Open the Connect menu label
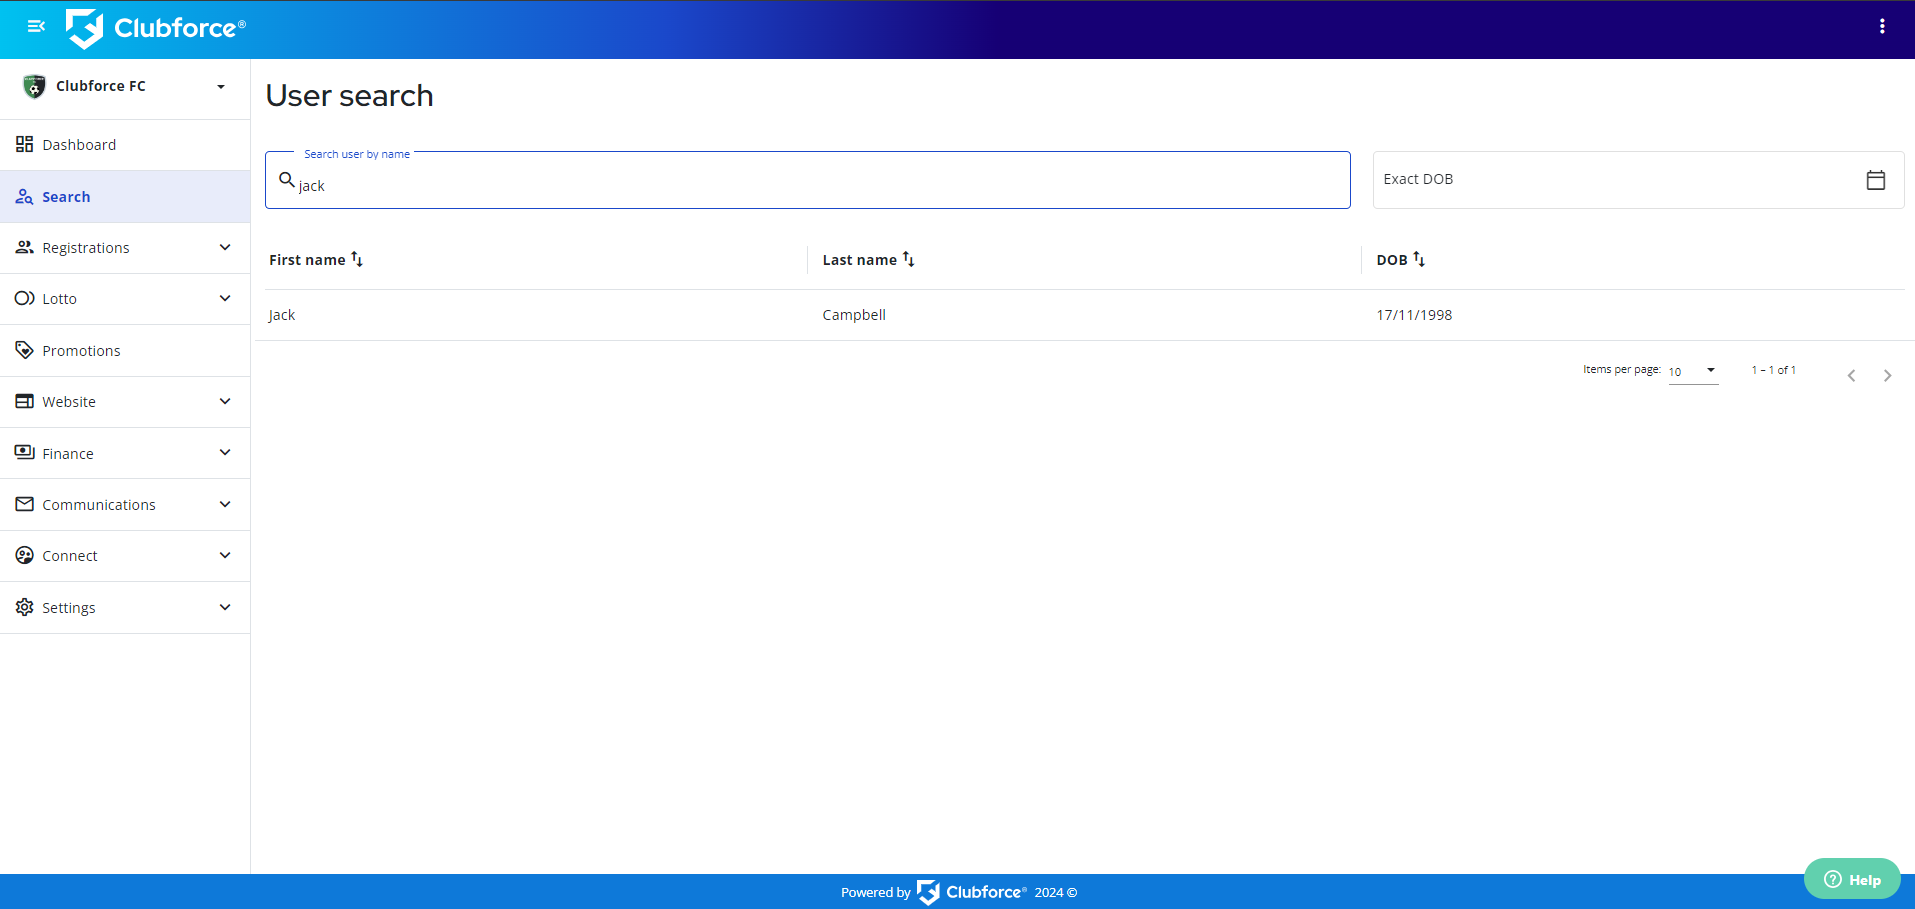The image size is (1915, 909). coord(70,556)
